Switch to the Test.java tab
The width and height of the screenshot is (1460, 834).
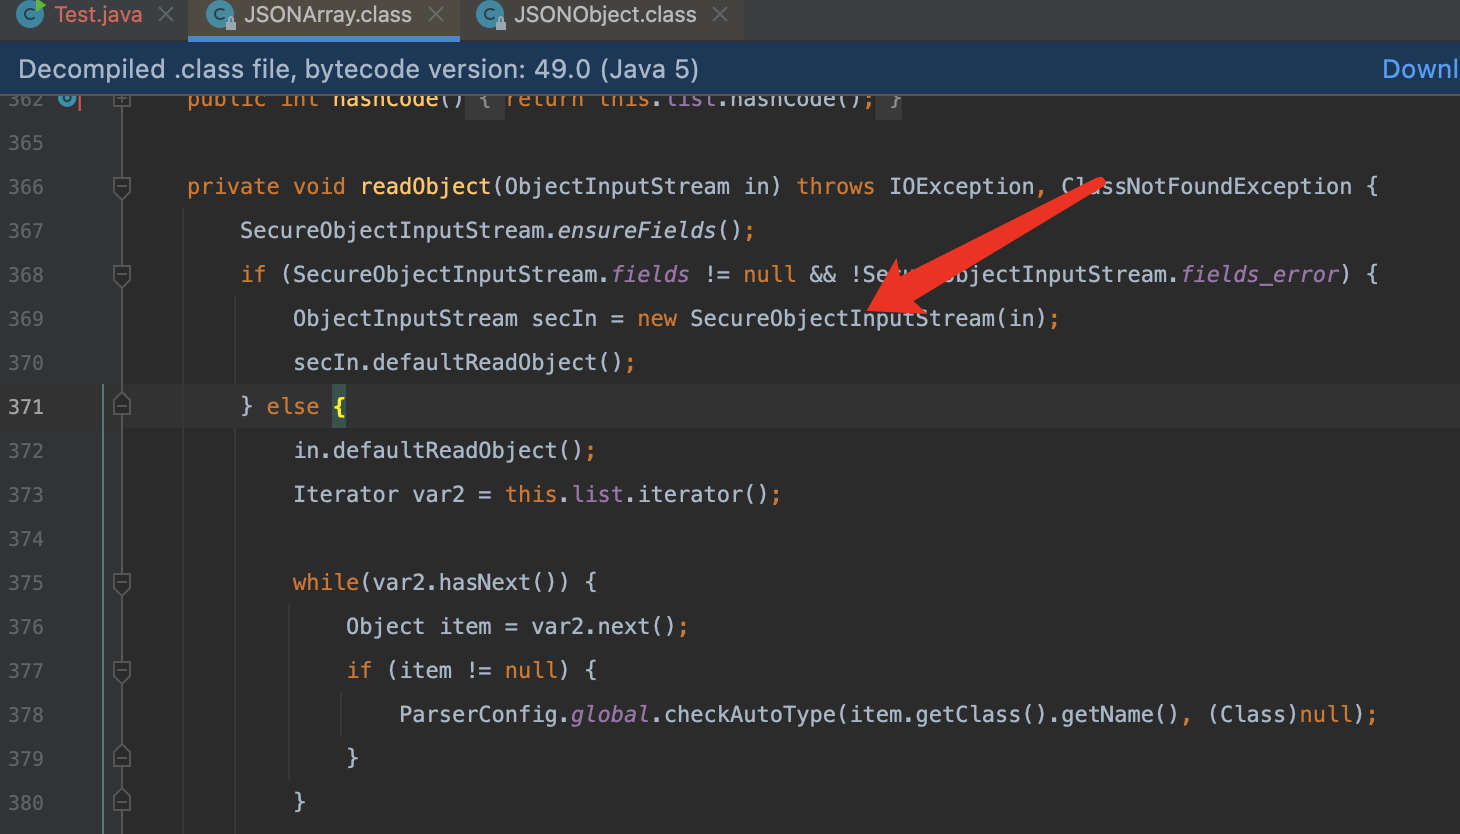97,15
